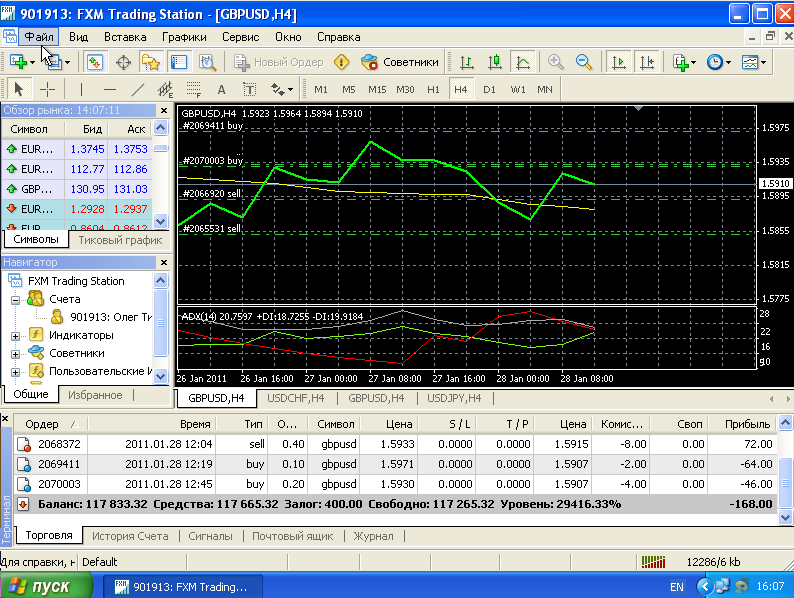Switch timeframe to M15

click(377, 90)
